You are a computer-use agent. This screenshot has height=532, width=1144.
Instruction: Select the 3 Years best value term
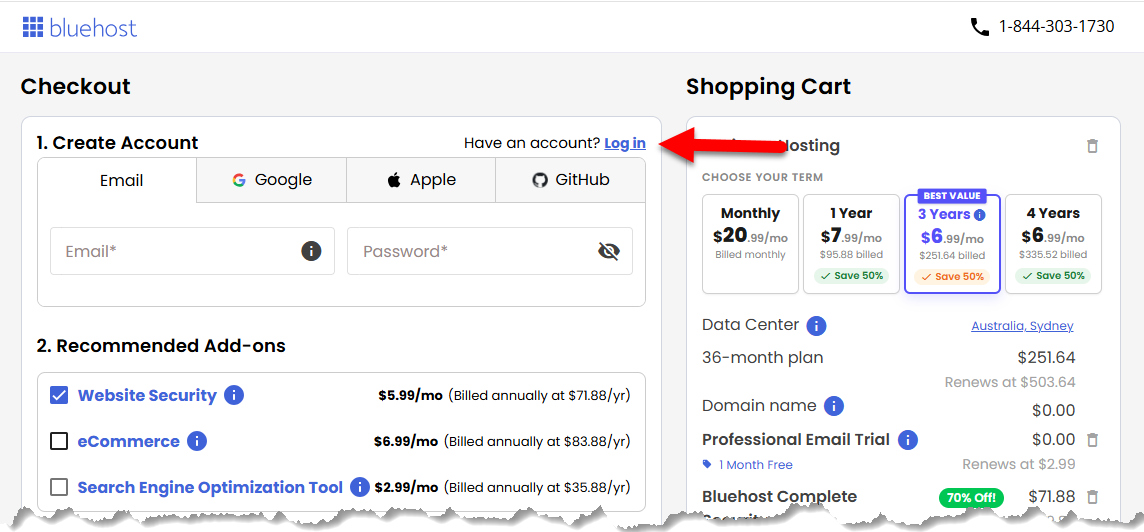(x=952, y=244)
